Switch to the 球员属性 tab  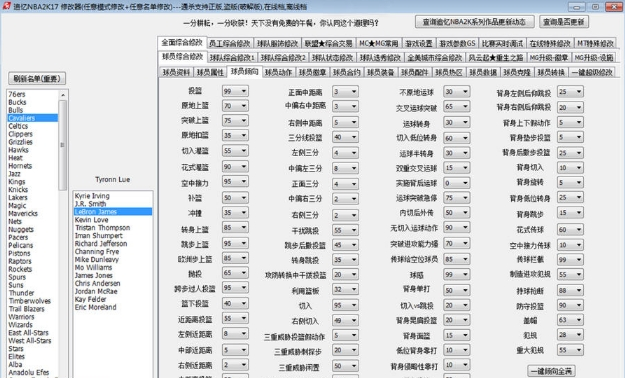(210, 72)
